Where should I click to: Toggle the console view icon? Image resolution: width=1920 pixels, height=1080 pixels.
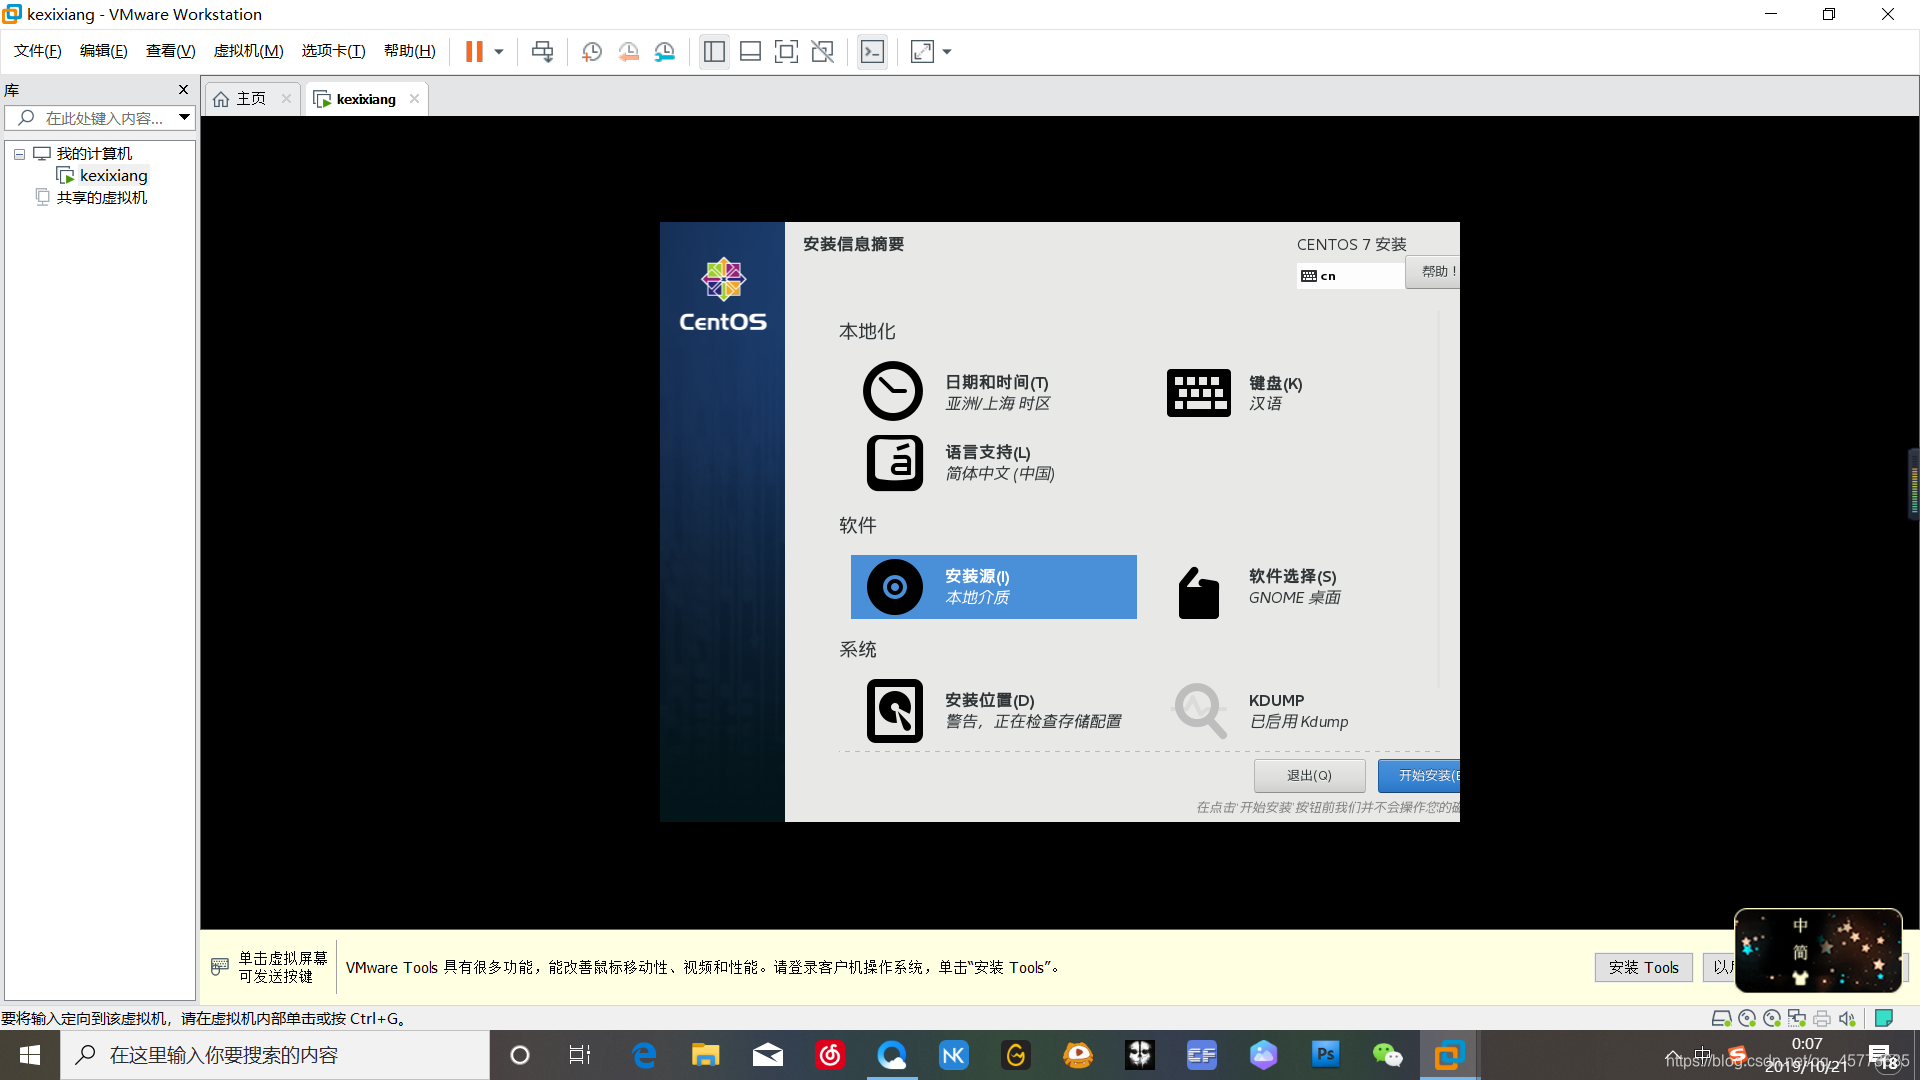[x=872, y=52]
